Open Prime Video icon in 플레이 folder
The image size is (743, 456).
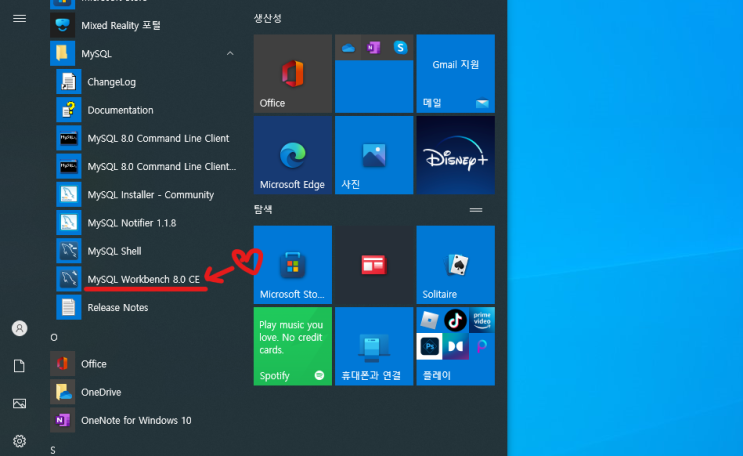coord(482,320)
